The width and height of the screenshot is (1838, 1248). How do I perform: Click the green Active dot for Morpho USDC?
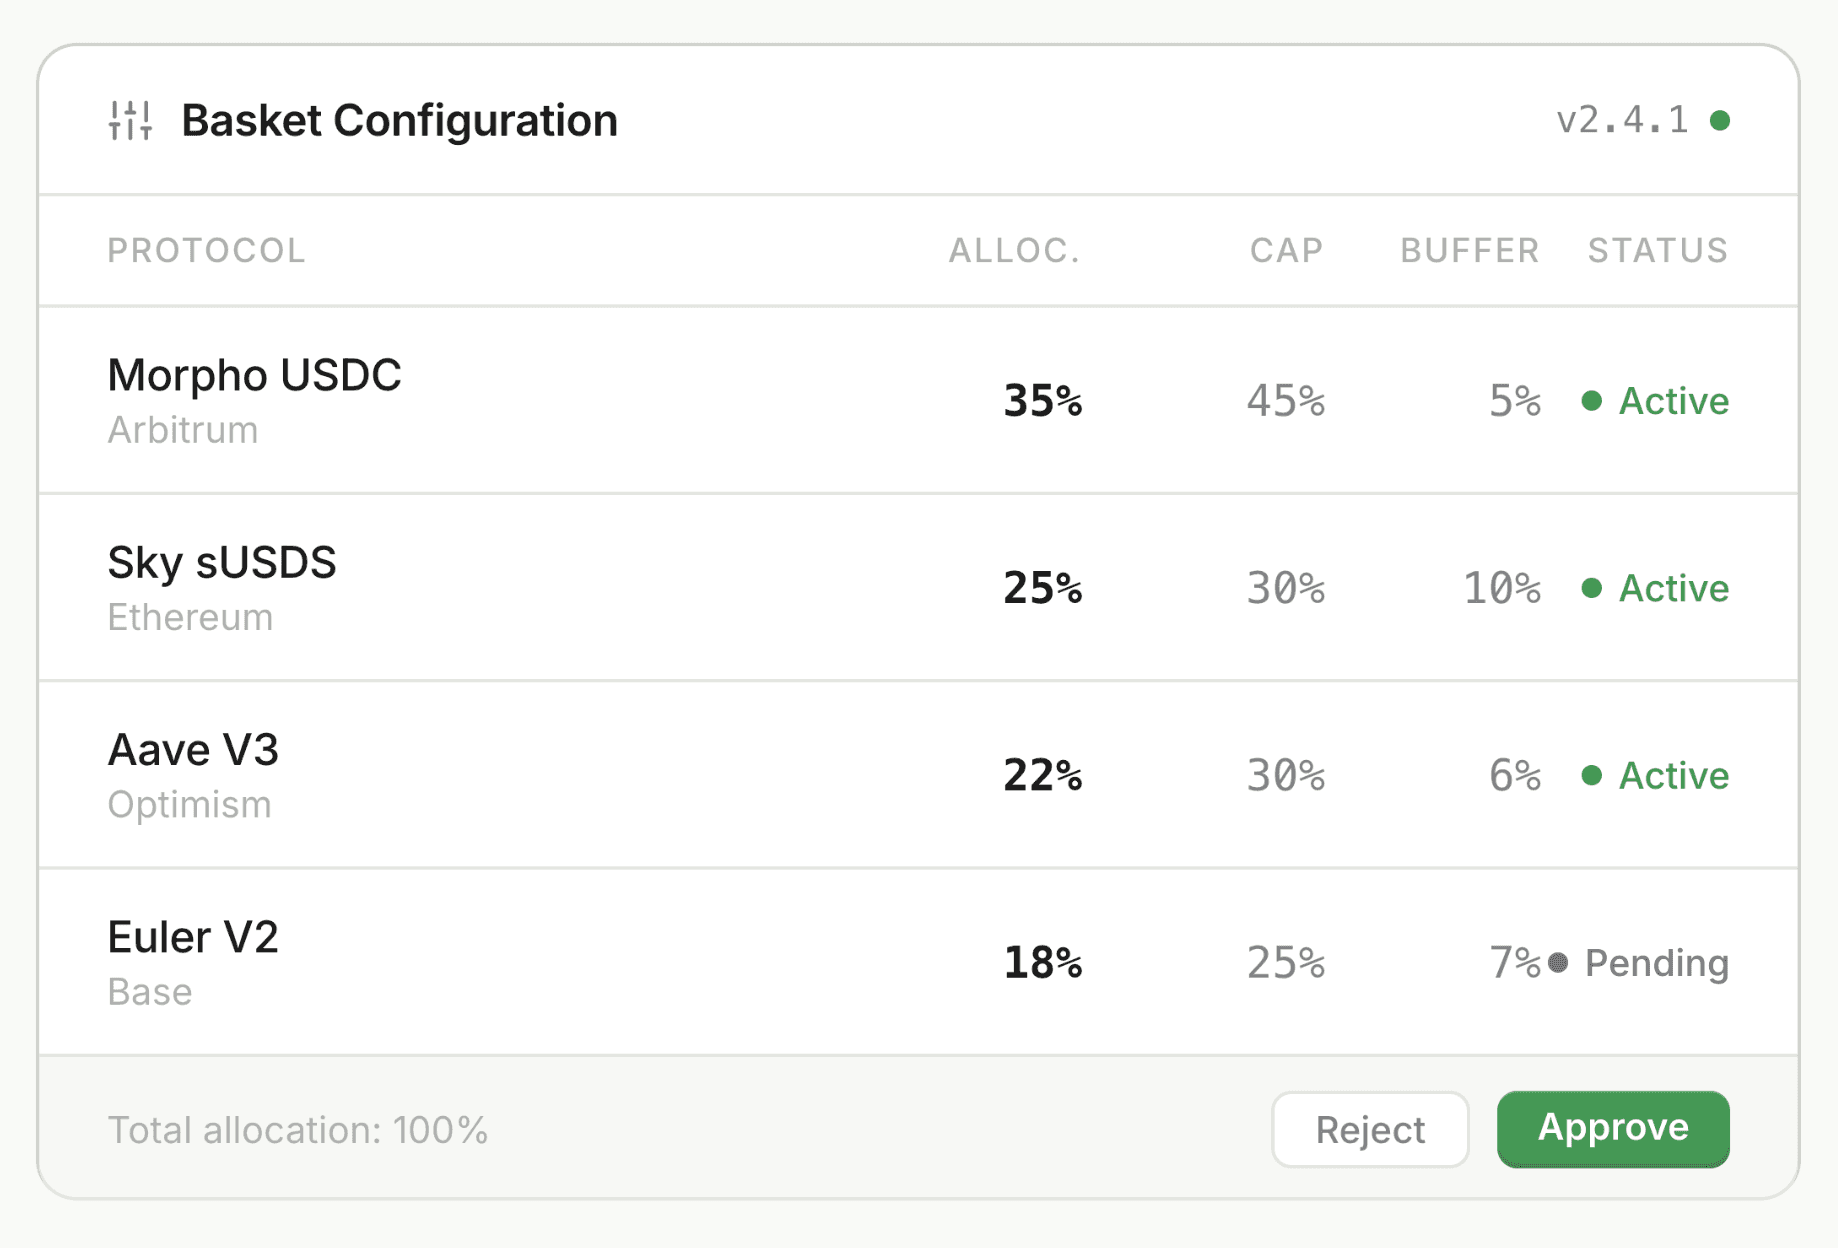point(1592,401)
